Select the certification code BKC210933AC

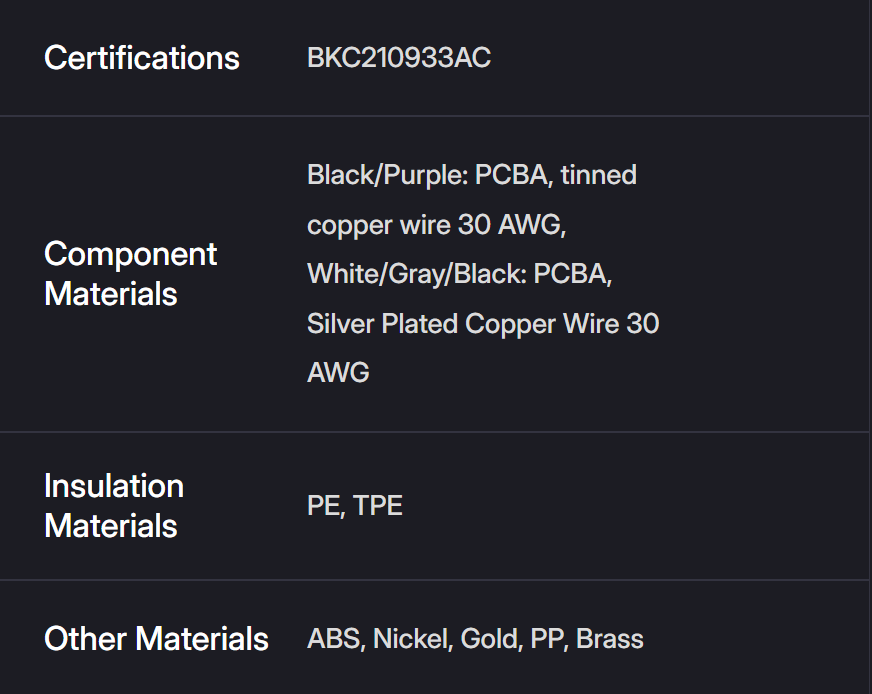point(399,58)
